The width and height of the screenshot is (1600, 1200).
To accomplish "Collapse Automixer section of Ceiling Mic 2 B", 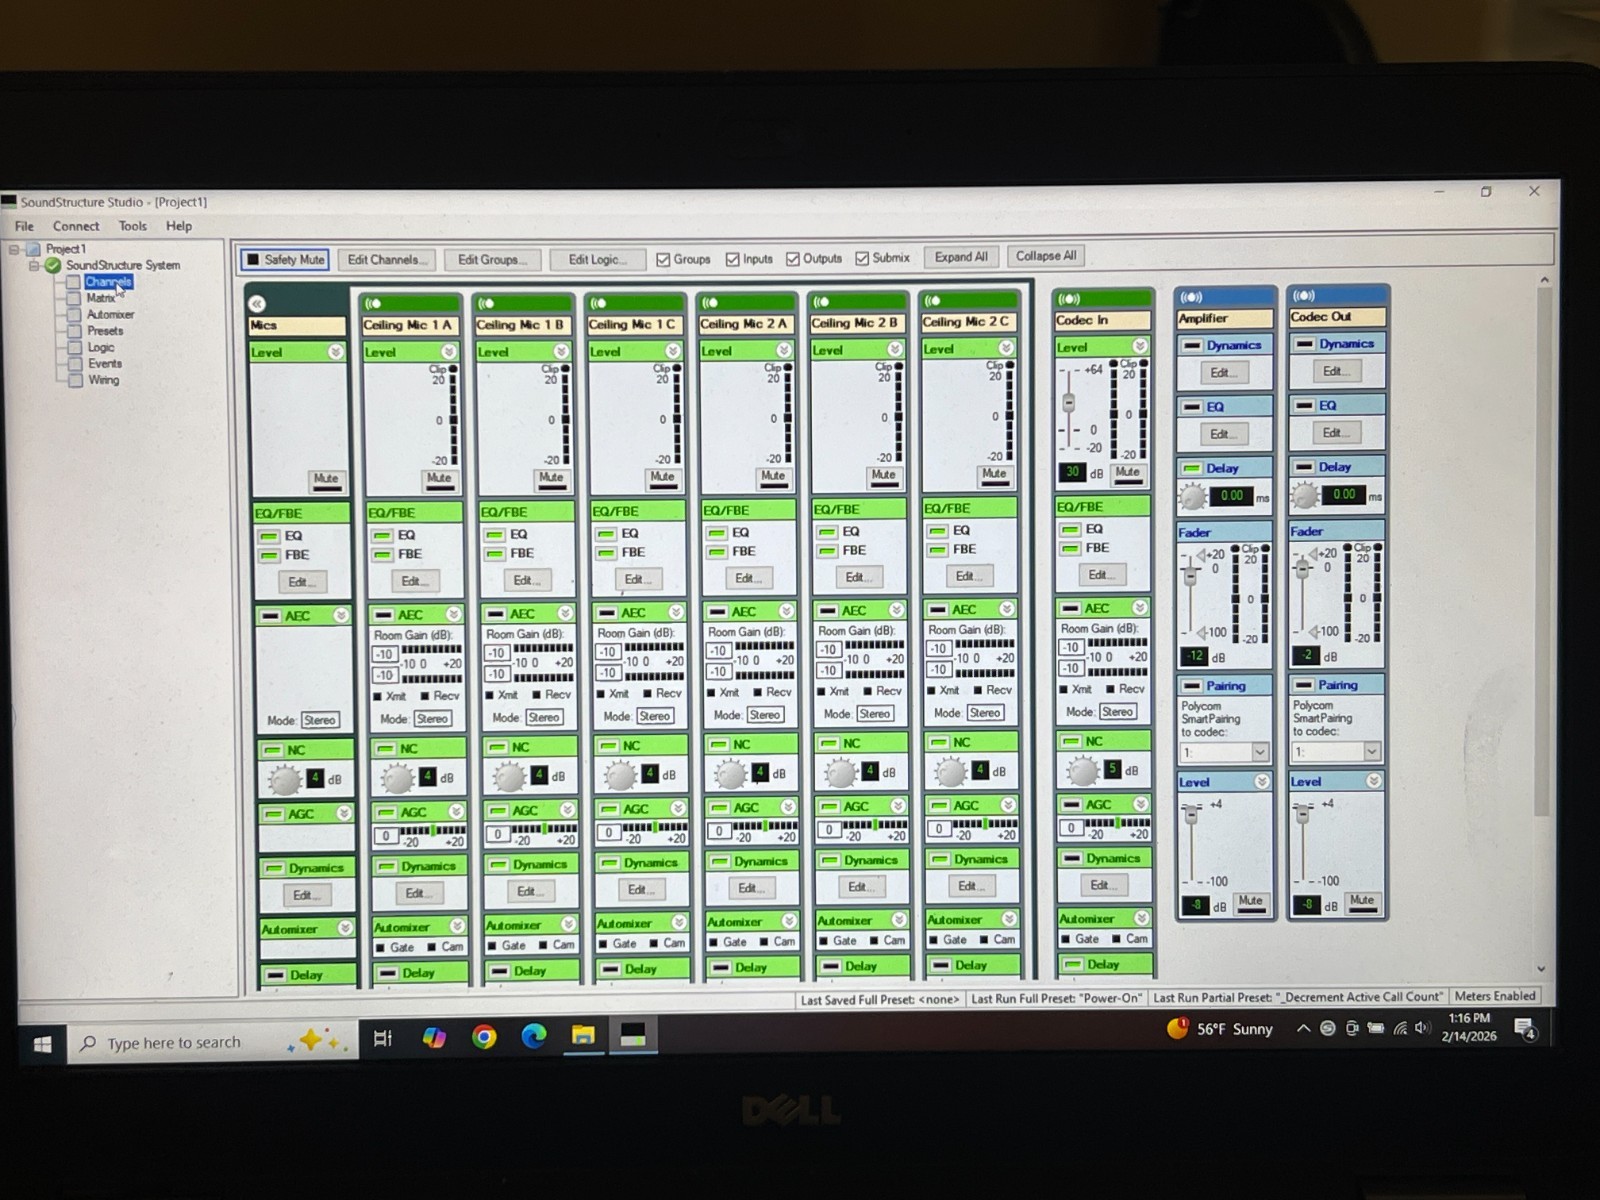I will [899, 919].
